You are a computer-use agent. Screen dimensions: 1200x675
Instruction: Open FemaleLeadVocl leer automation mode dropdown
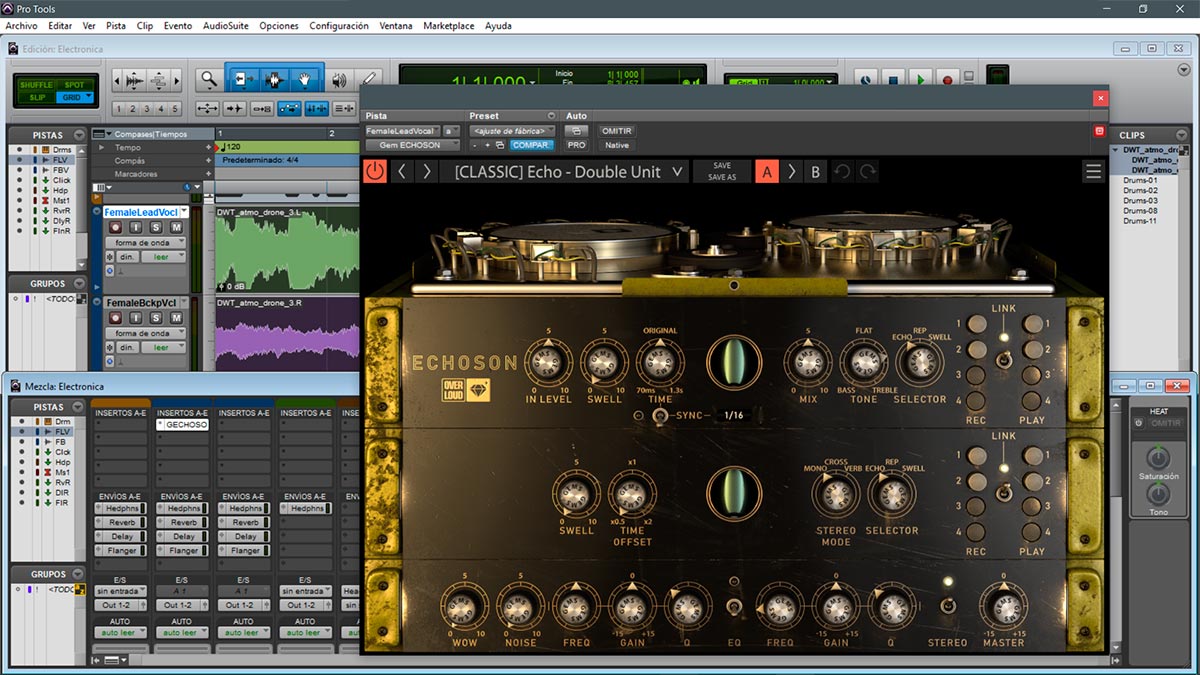click(162, 258)
